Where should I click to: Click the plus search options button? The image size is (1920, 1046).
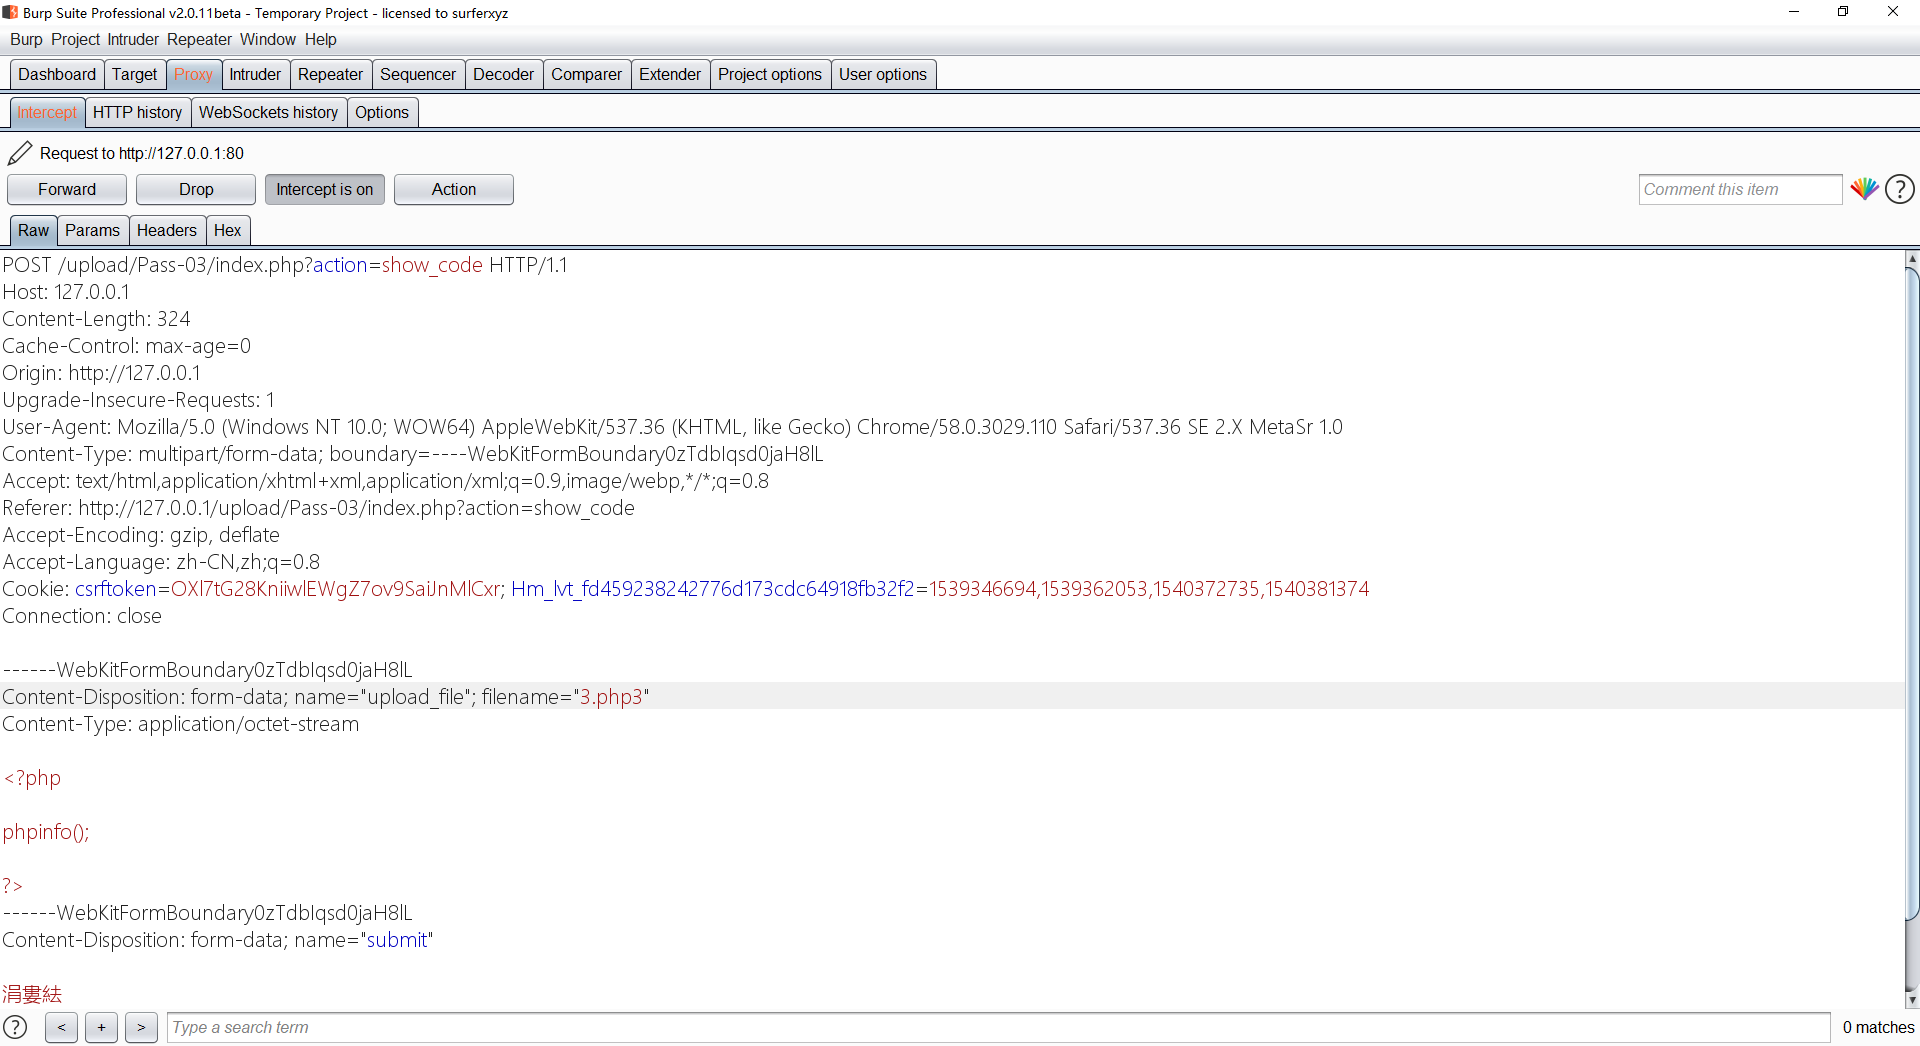(101, 1027)
